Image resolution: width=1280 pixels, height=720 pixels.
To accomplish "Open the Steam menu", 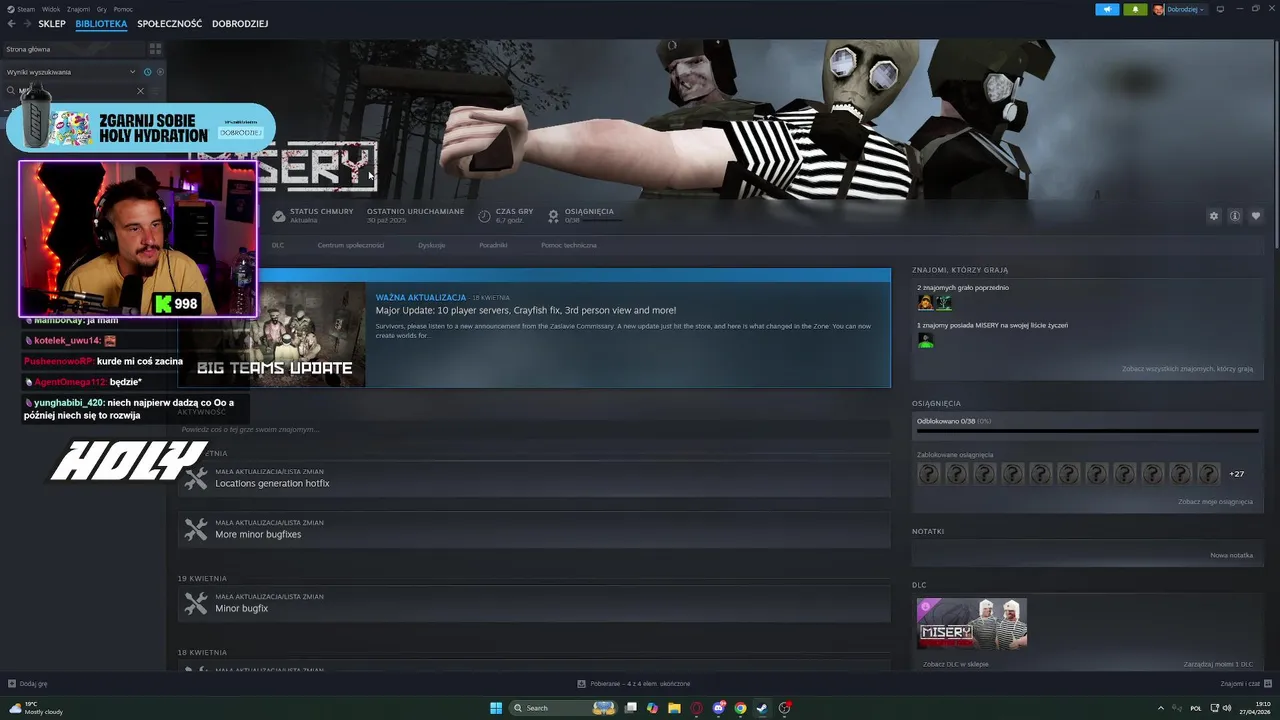I will click(x=26, y=9).
